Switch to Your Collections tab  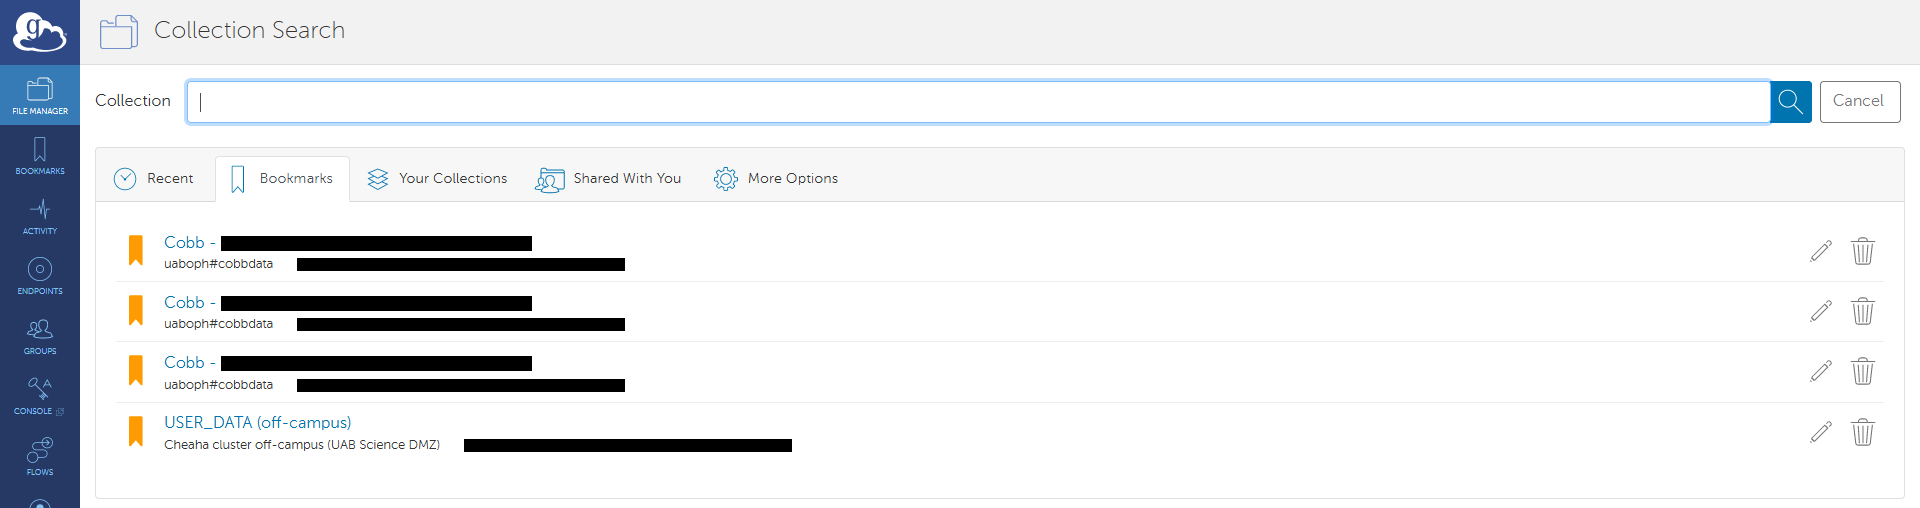coord(438,179)
